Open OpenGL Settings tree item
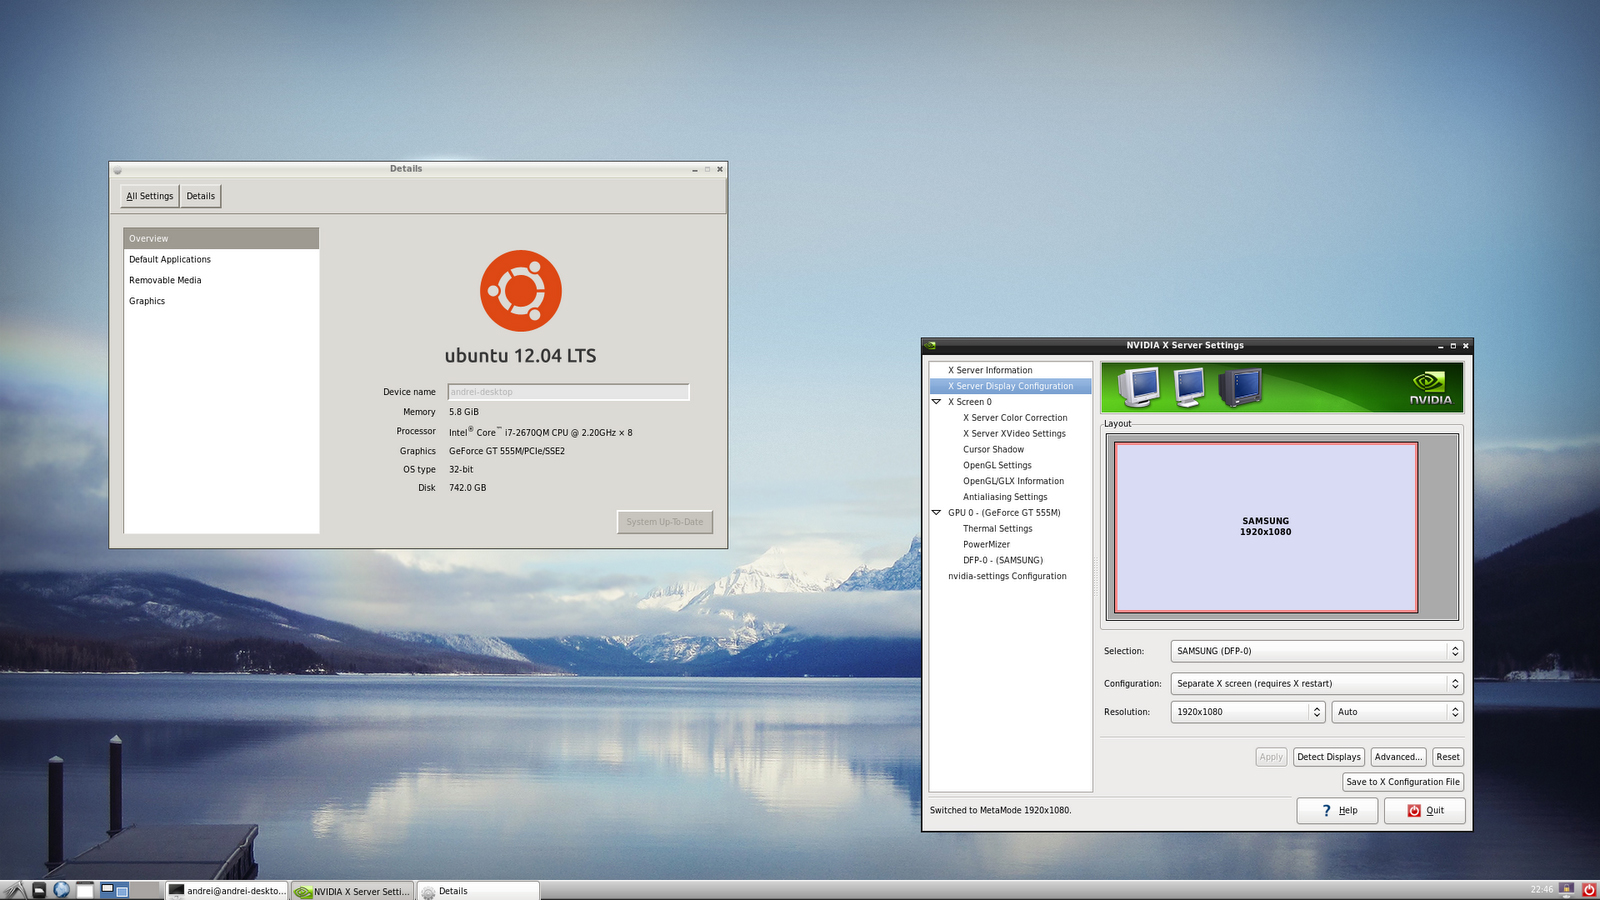Viewport: 1600px width, 900px height. pyautogui.click(x=997, y=465)
